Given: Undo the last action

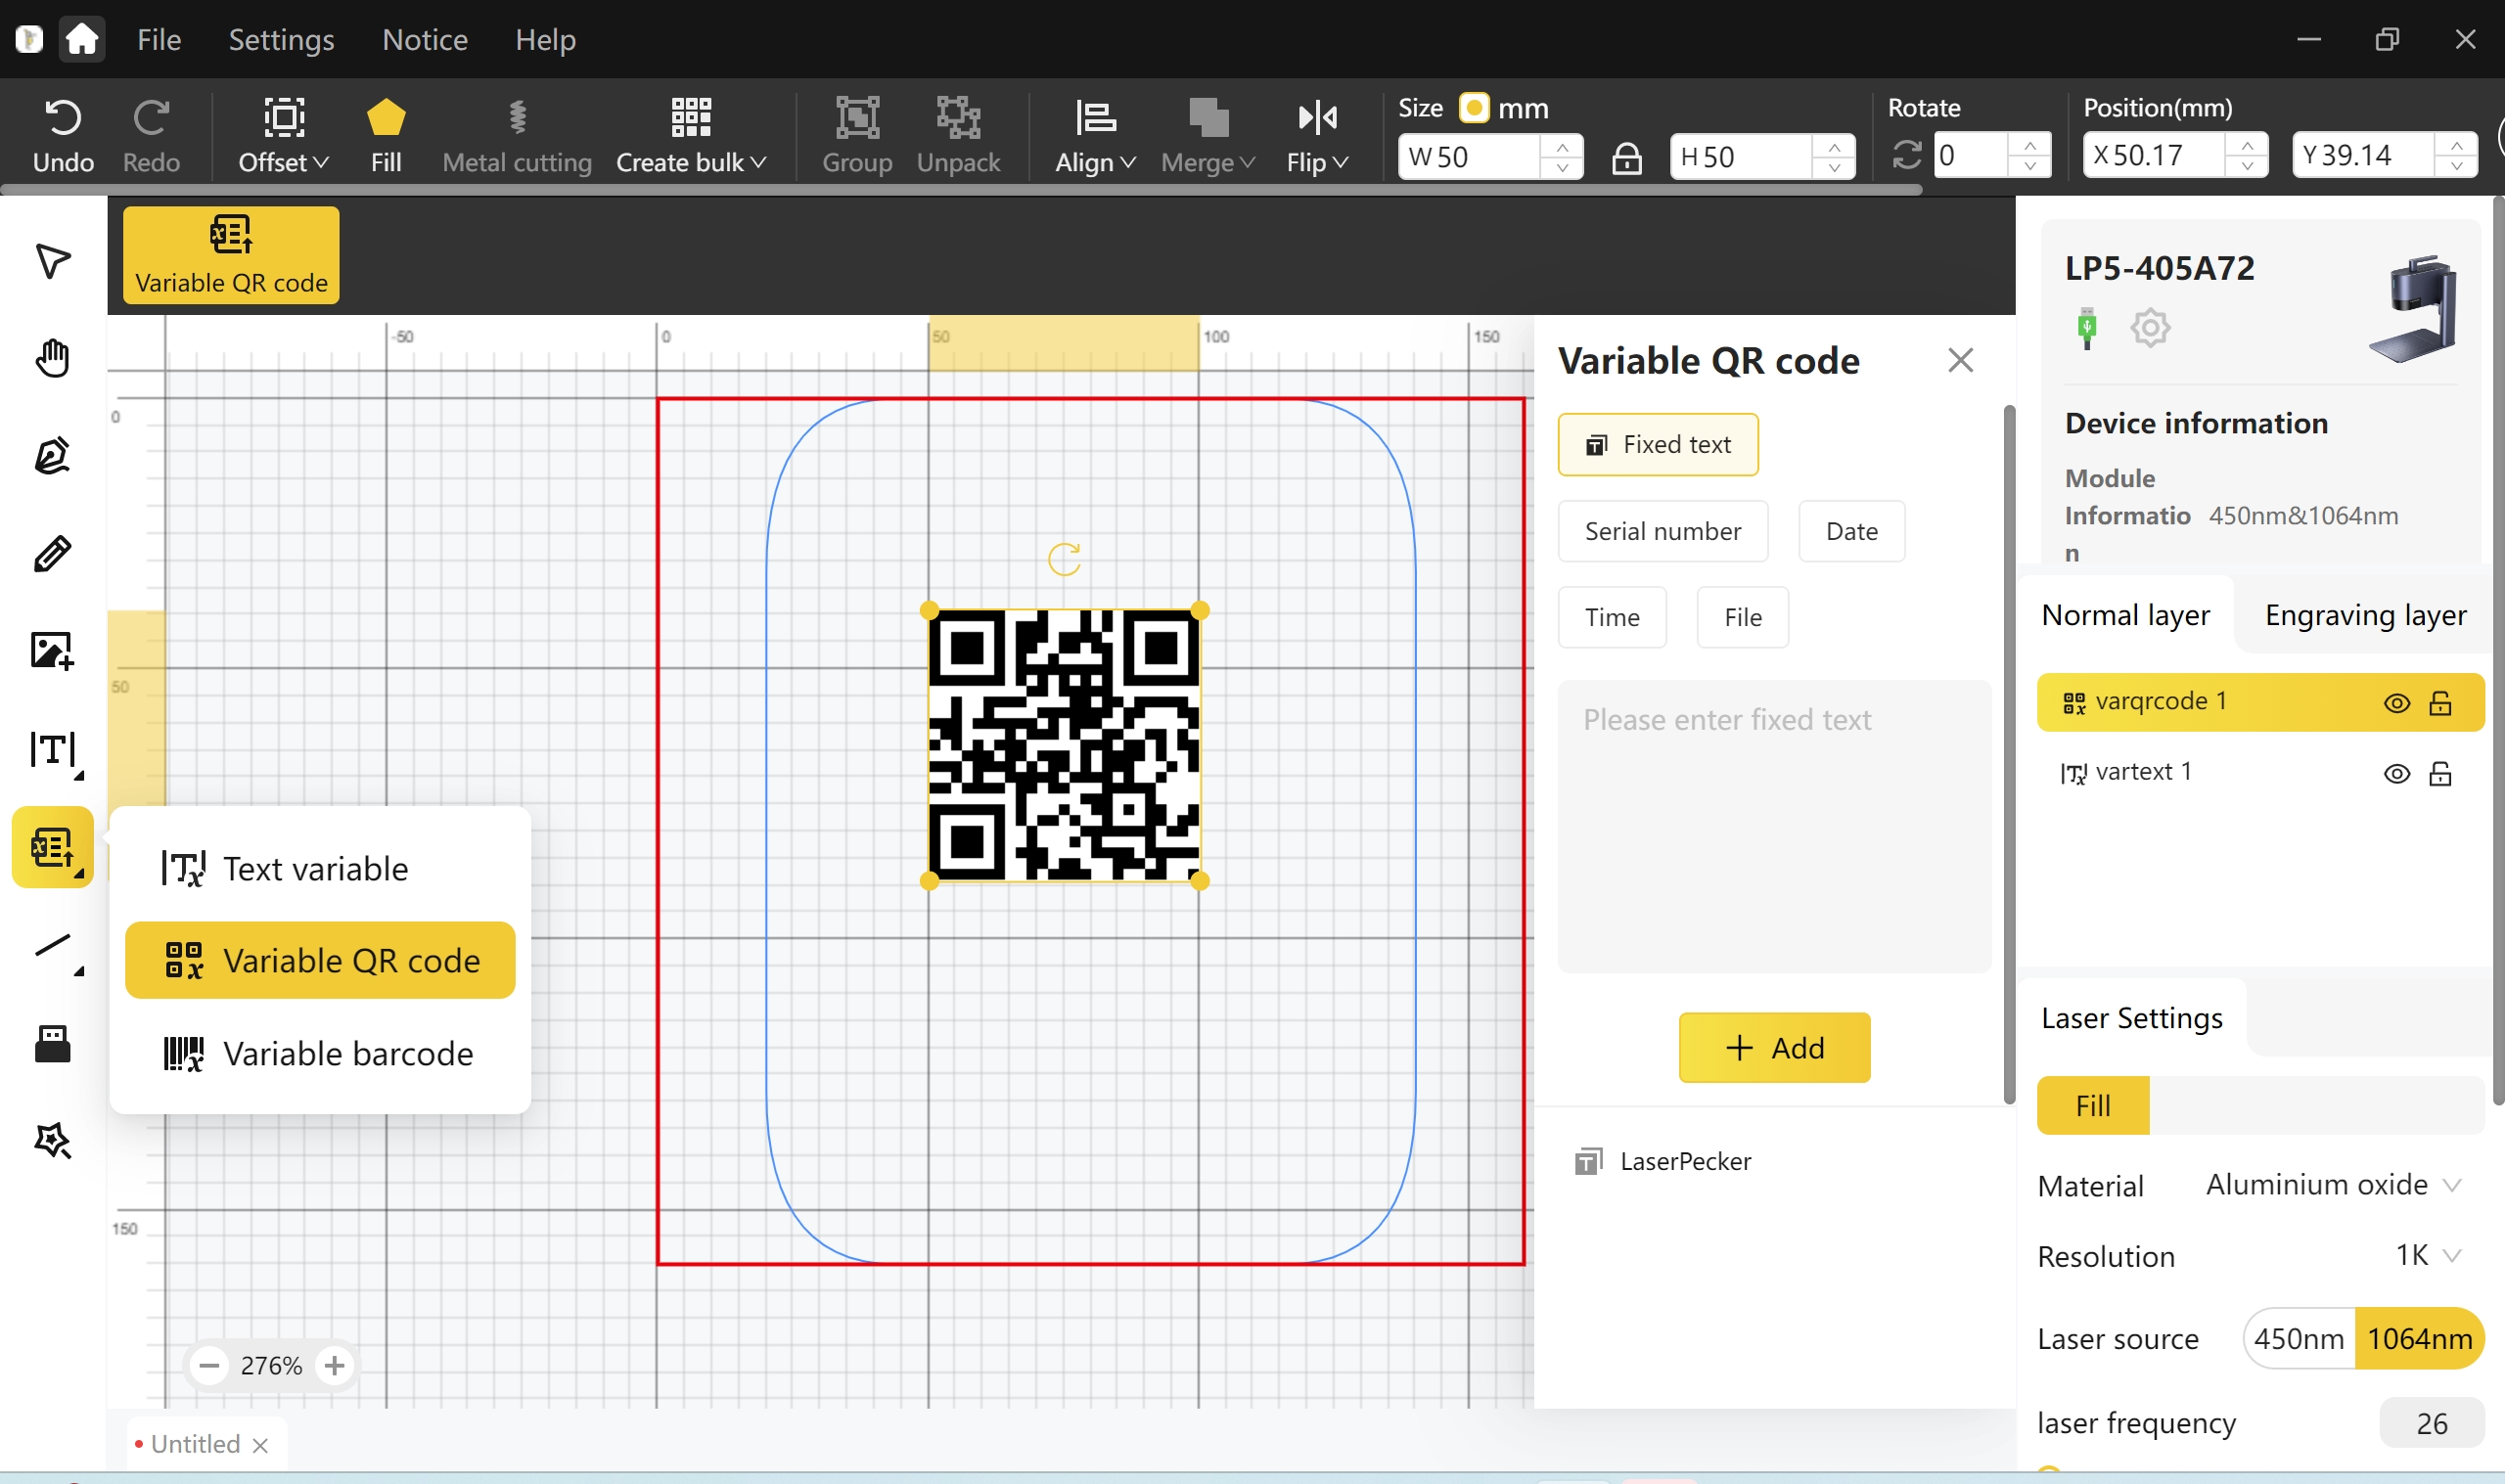Looking at the screenshot, I should click(63, 136).
